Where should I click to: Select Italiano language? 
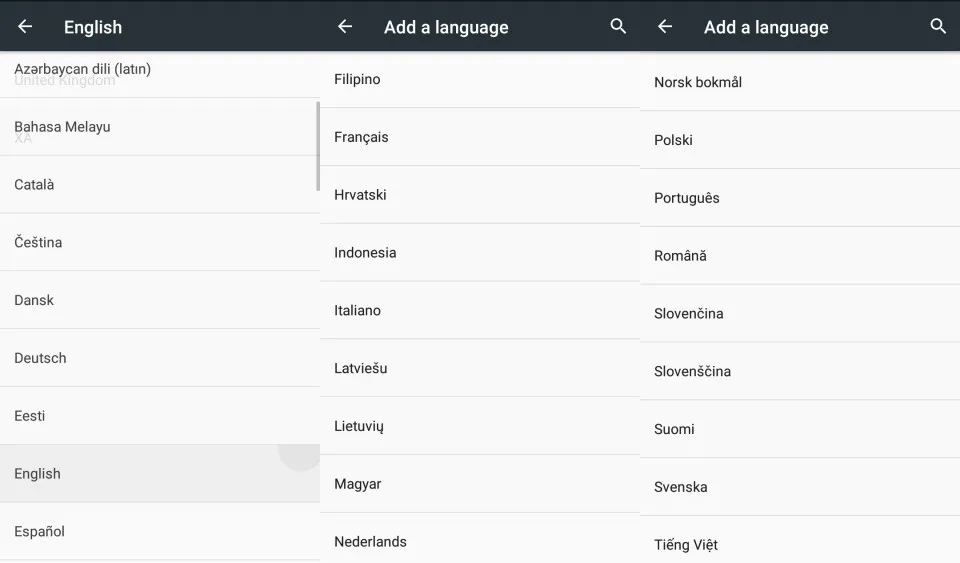(x=480, y=311)
